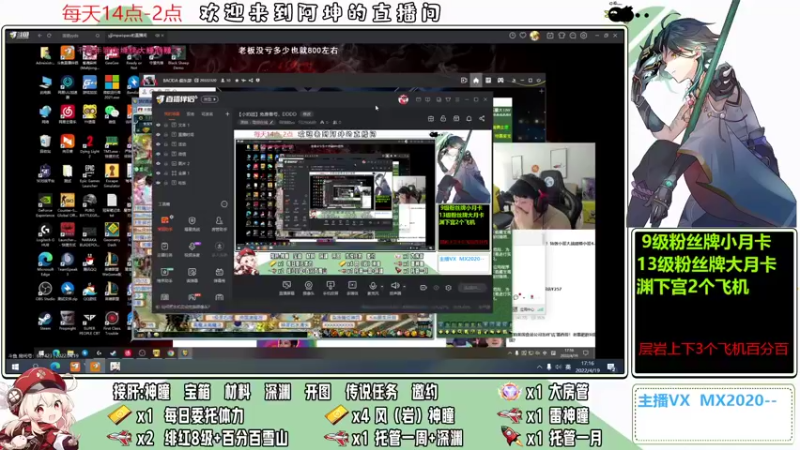Hide the 全屏 1 source layer
800x450 pixels.
tap(159, 173)
